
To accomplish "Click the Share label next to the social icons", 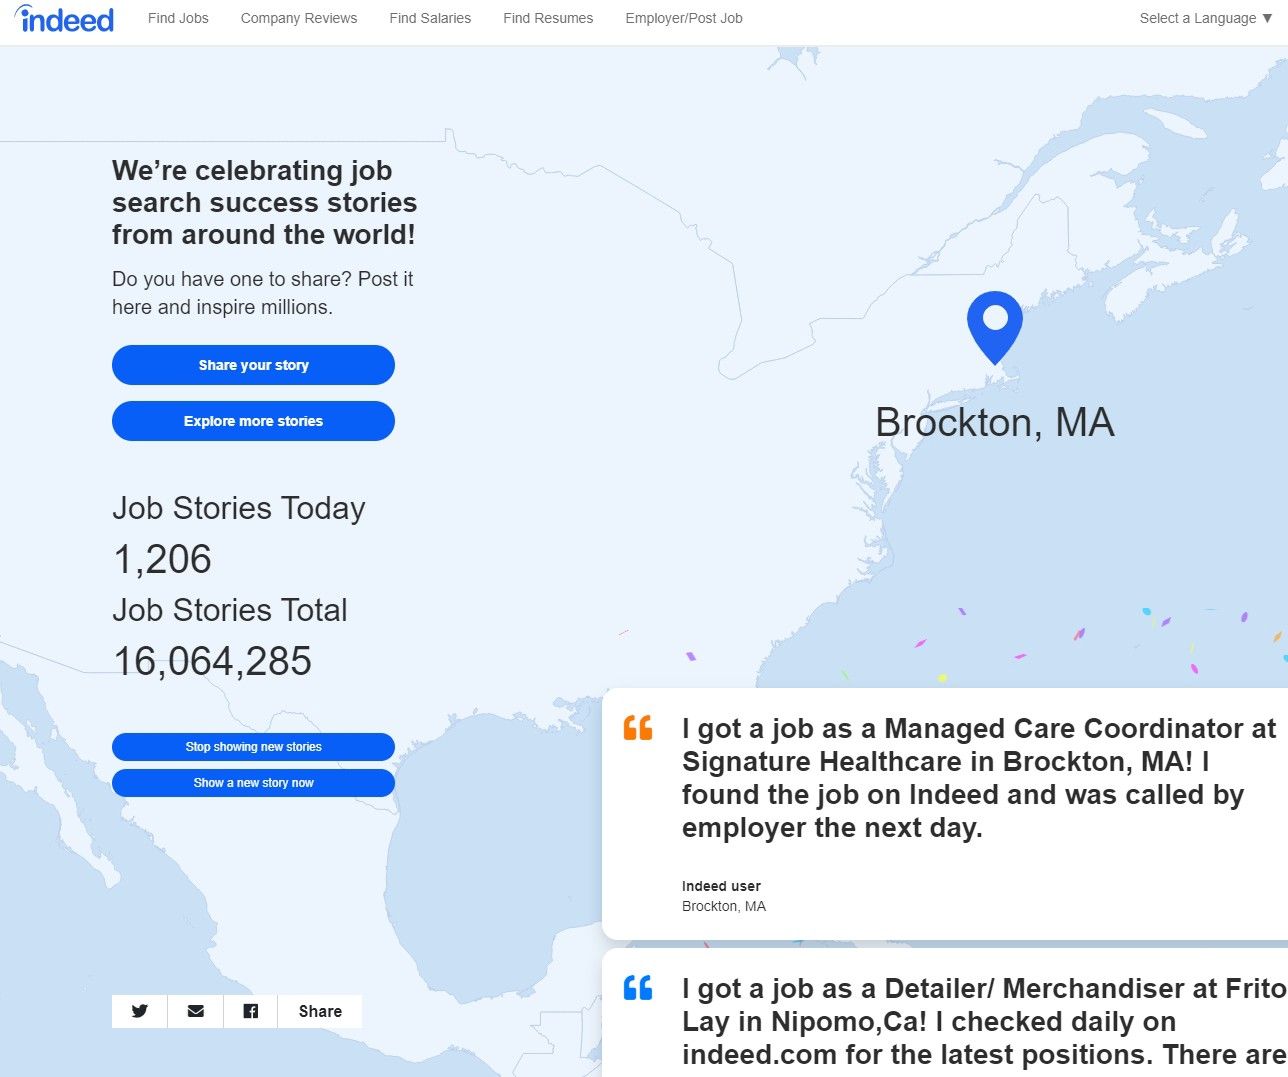I will tap(320, 1011).
